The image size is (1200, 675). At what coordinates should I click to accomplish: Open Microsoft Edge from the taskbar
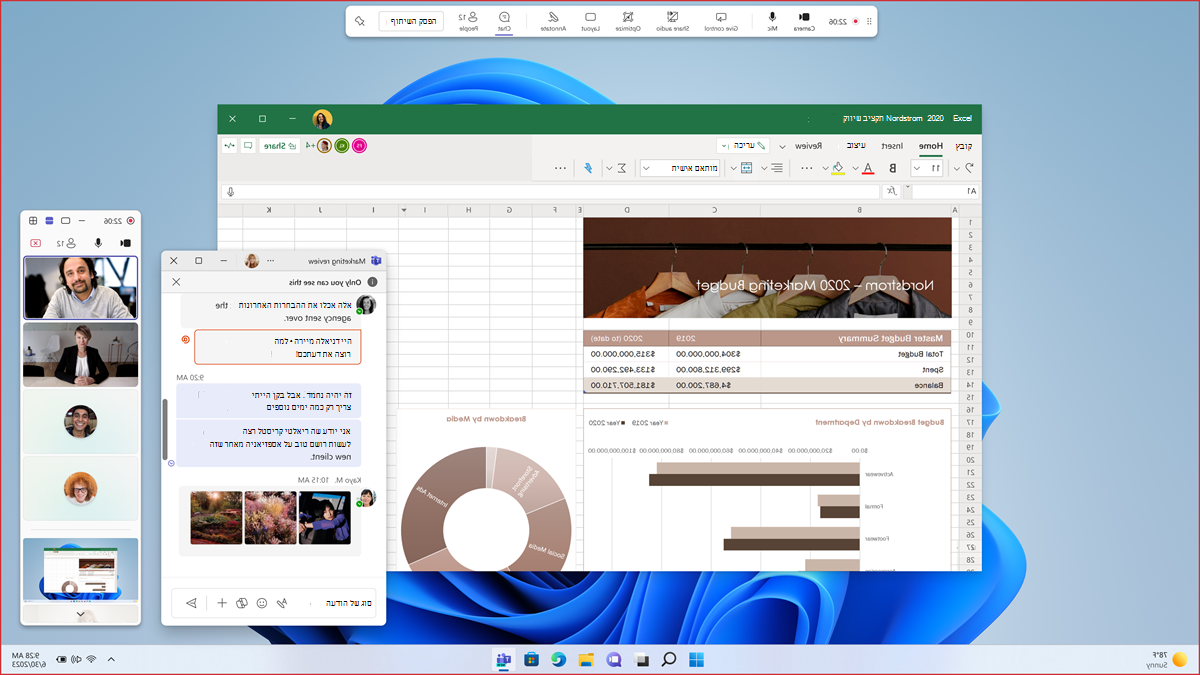pyautogui.click(x=559, y=659)
